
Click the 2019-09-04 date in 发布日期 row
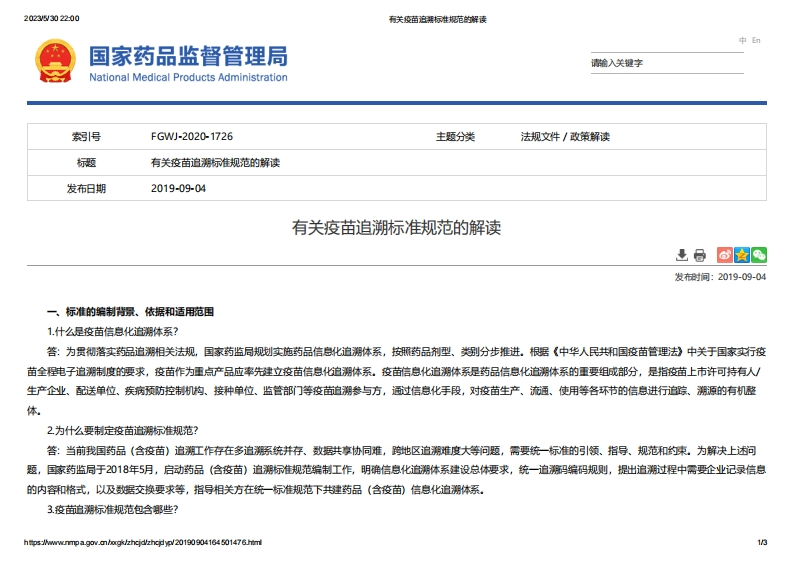[178, 188]
